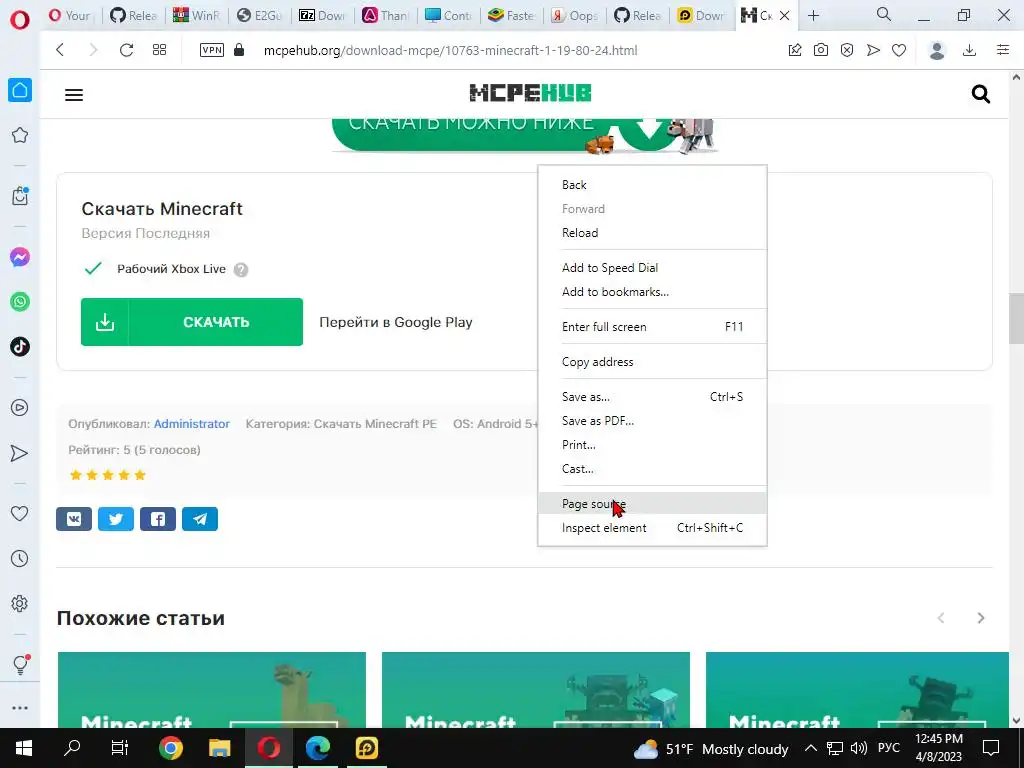The height and width of the screenshot is (768, 1024).
Task: Open File Explorer from taskbar
Action: [x=219, y=748]
